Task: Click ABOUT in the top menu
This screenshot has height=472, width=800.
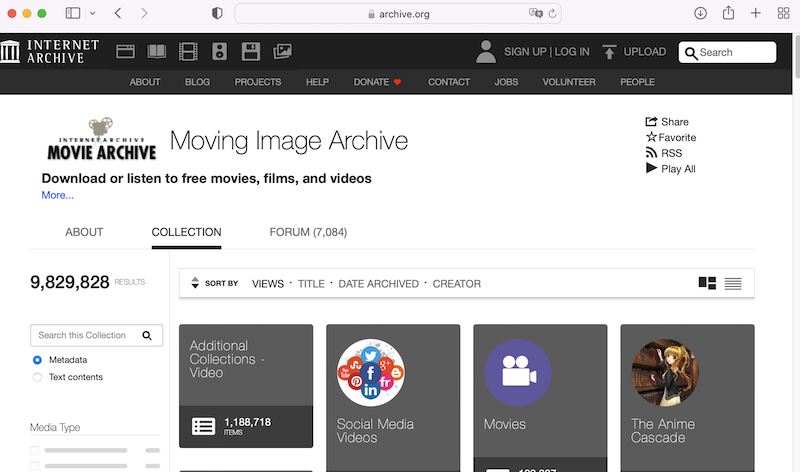Action: click(145, 82)
